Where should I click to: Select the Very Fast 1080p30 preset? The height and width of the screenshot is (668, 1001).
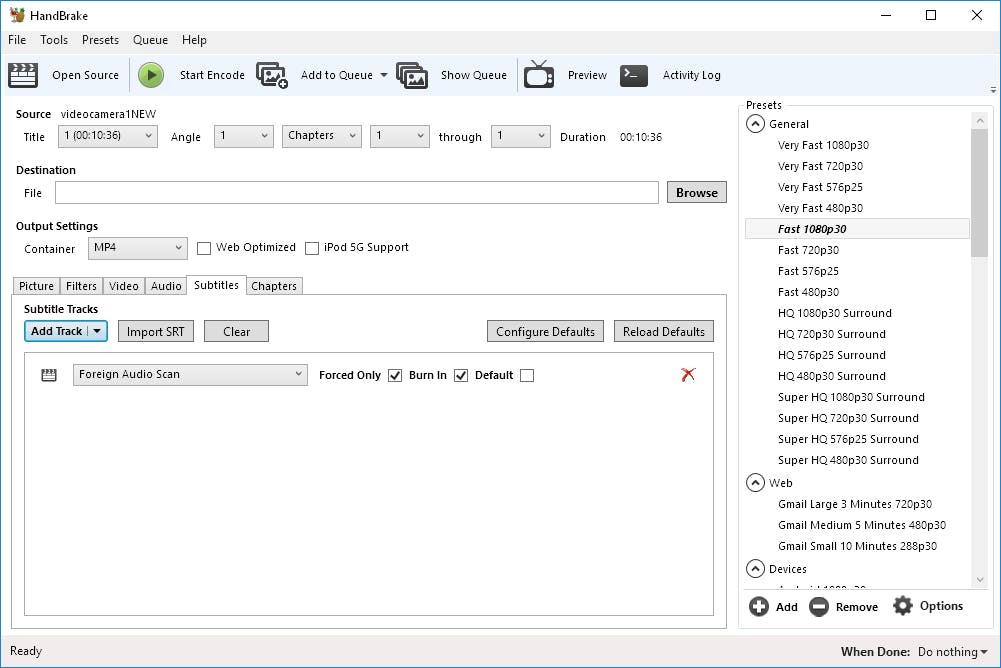point(823,145)
